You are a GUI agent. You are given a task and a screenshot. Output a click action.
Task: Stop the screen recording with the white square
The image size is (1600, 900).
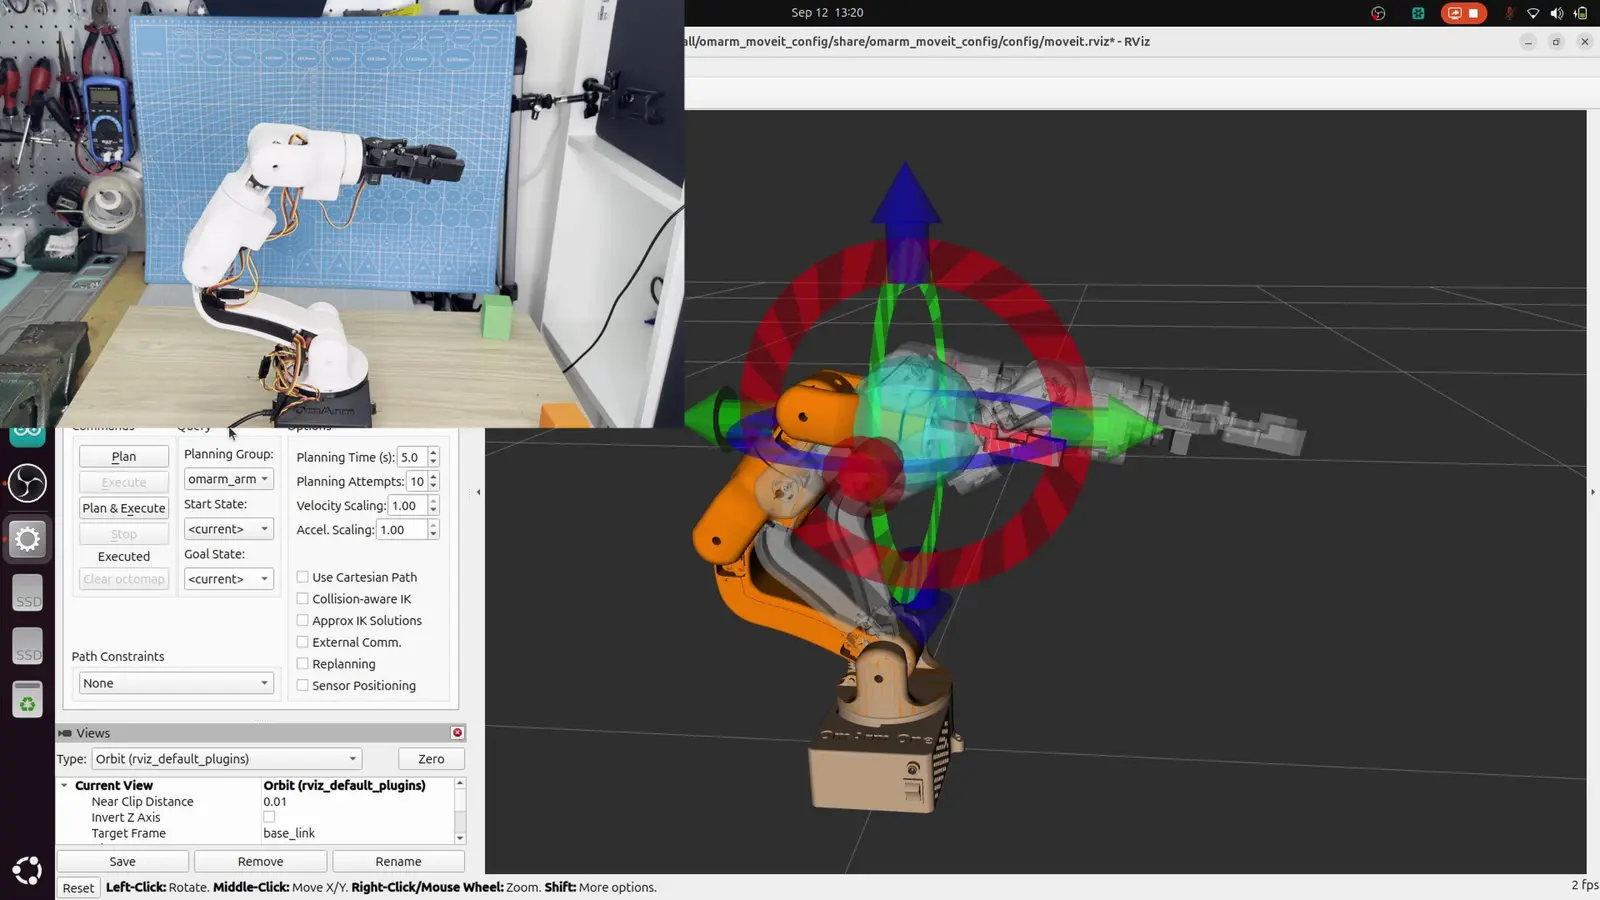(1473, 13)
